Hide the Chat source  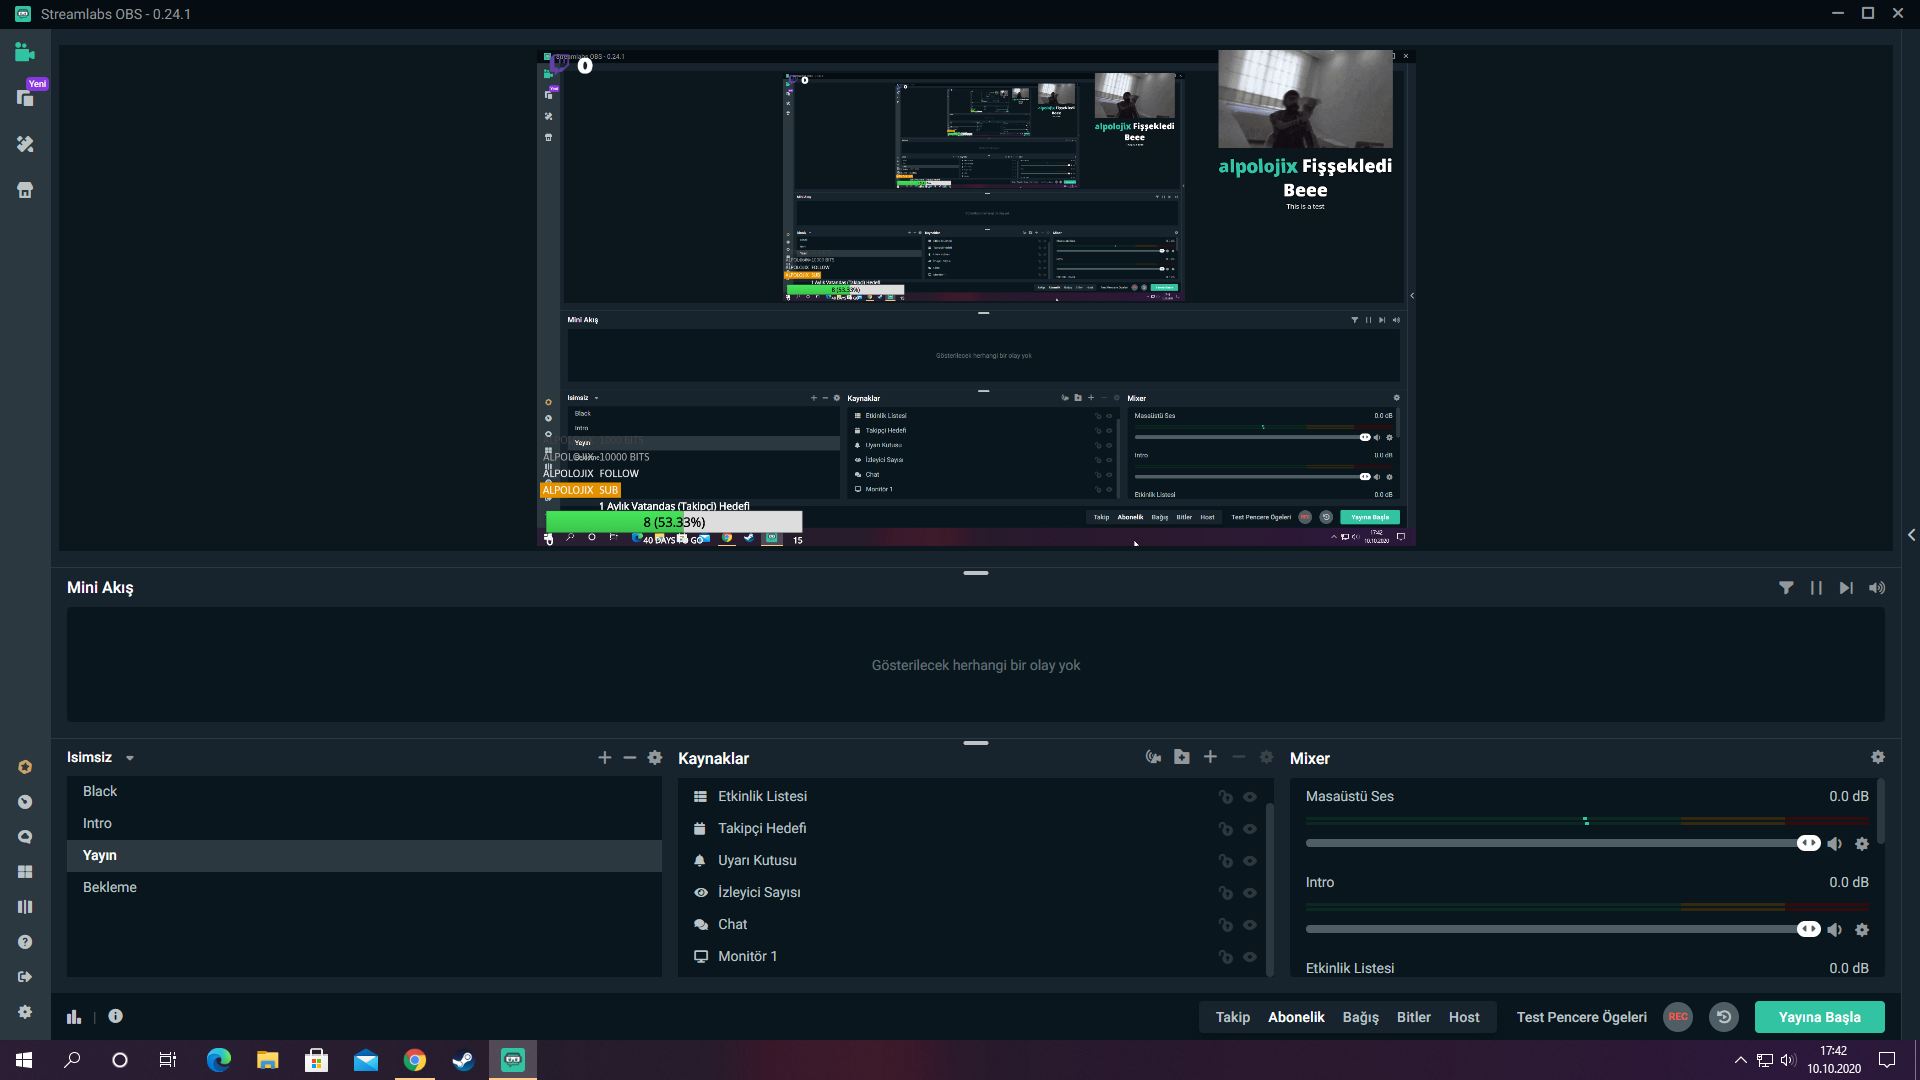pyautogui.click(x=1250, y=925)
